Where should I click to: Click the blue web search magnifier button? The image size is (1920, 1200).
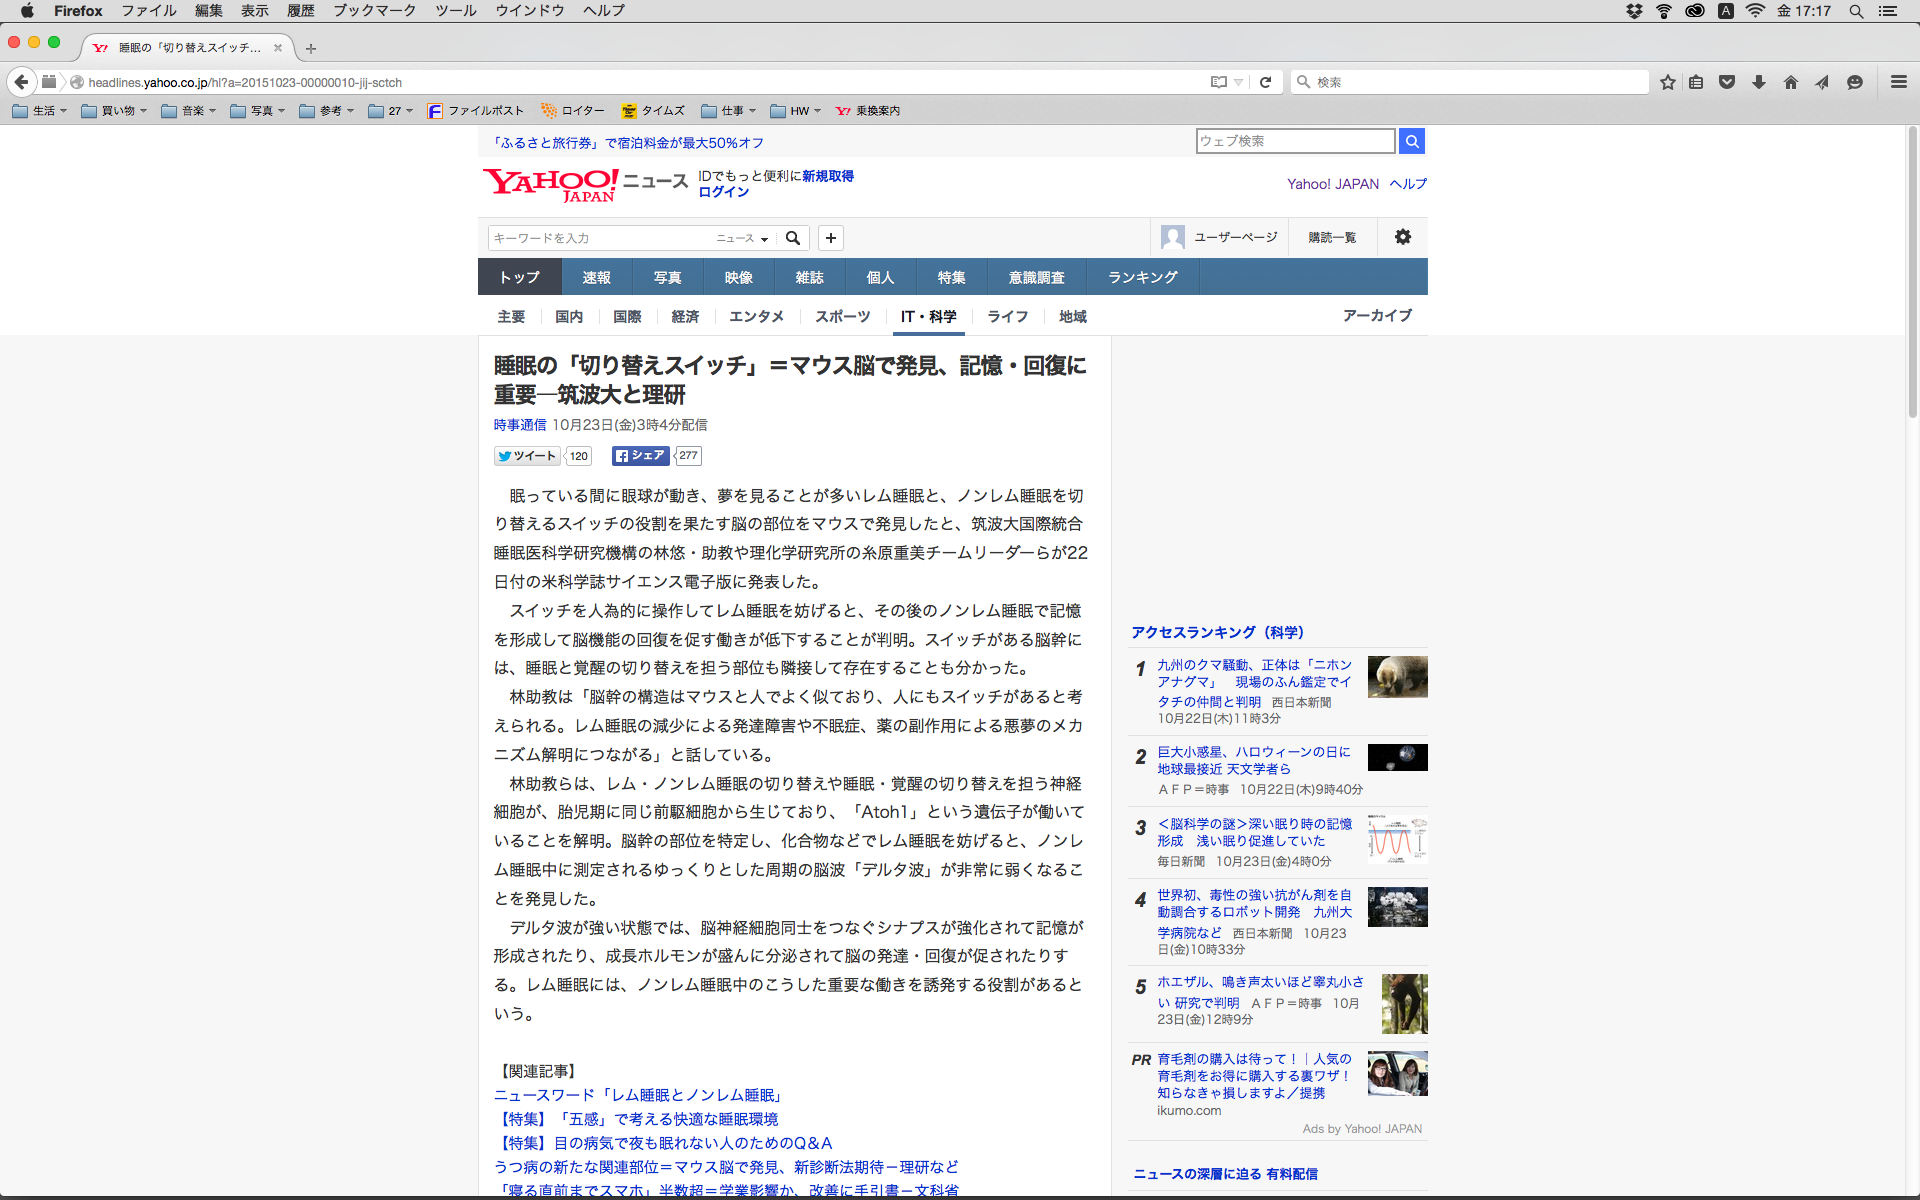point(1411,141)
